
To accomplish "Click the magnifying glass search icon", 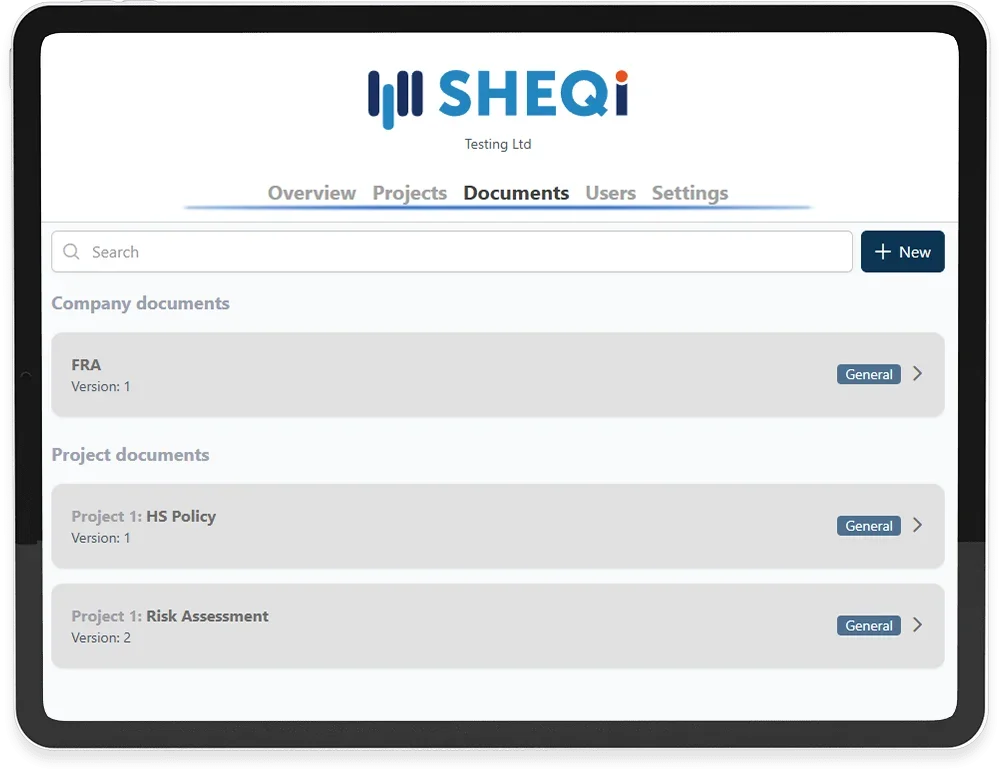I will [x=71, y=252].
